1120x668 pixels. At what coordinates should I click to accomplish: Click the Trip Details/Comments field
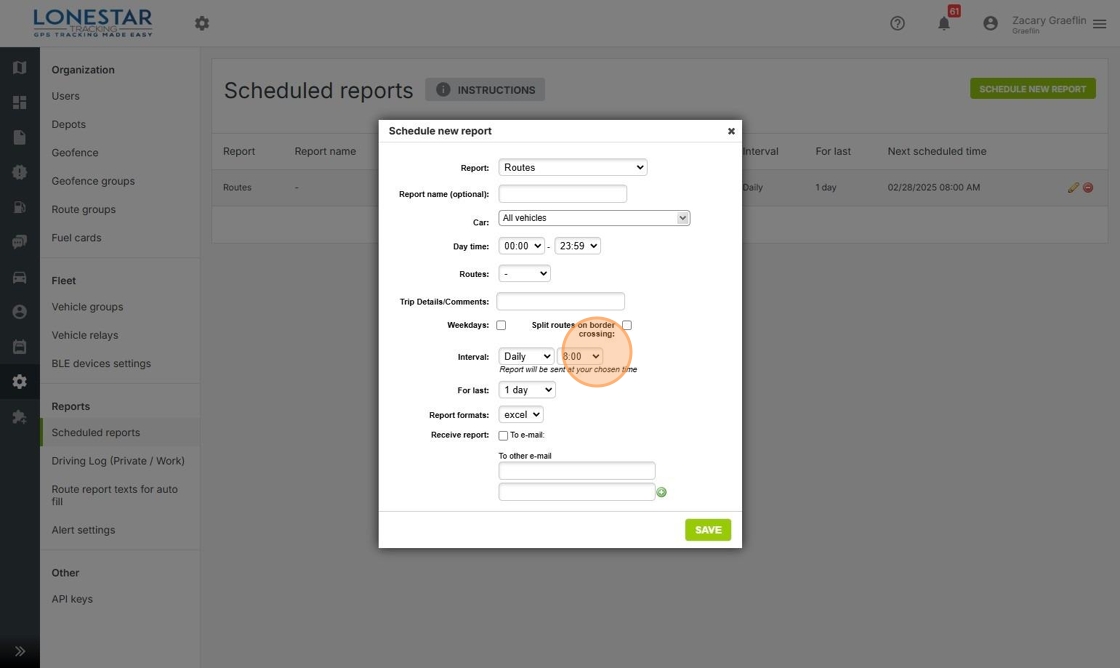tap(561, 301)
